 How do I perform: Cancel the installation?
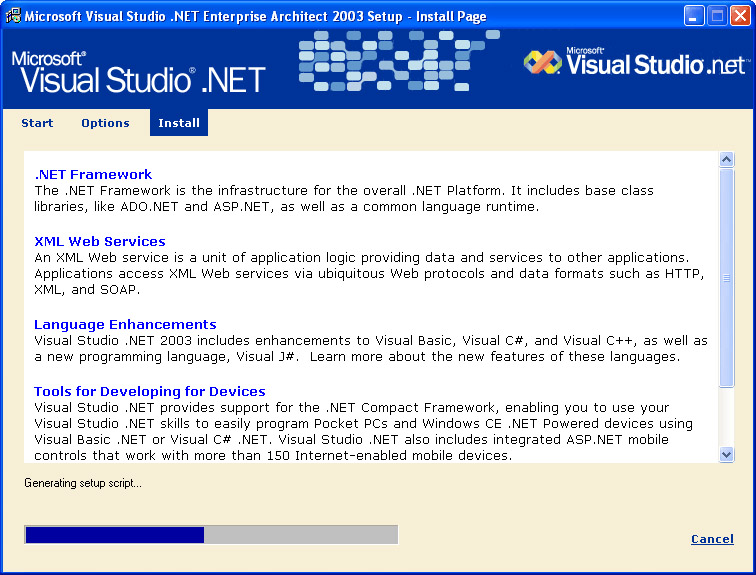[x=712, y=539]
